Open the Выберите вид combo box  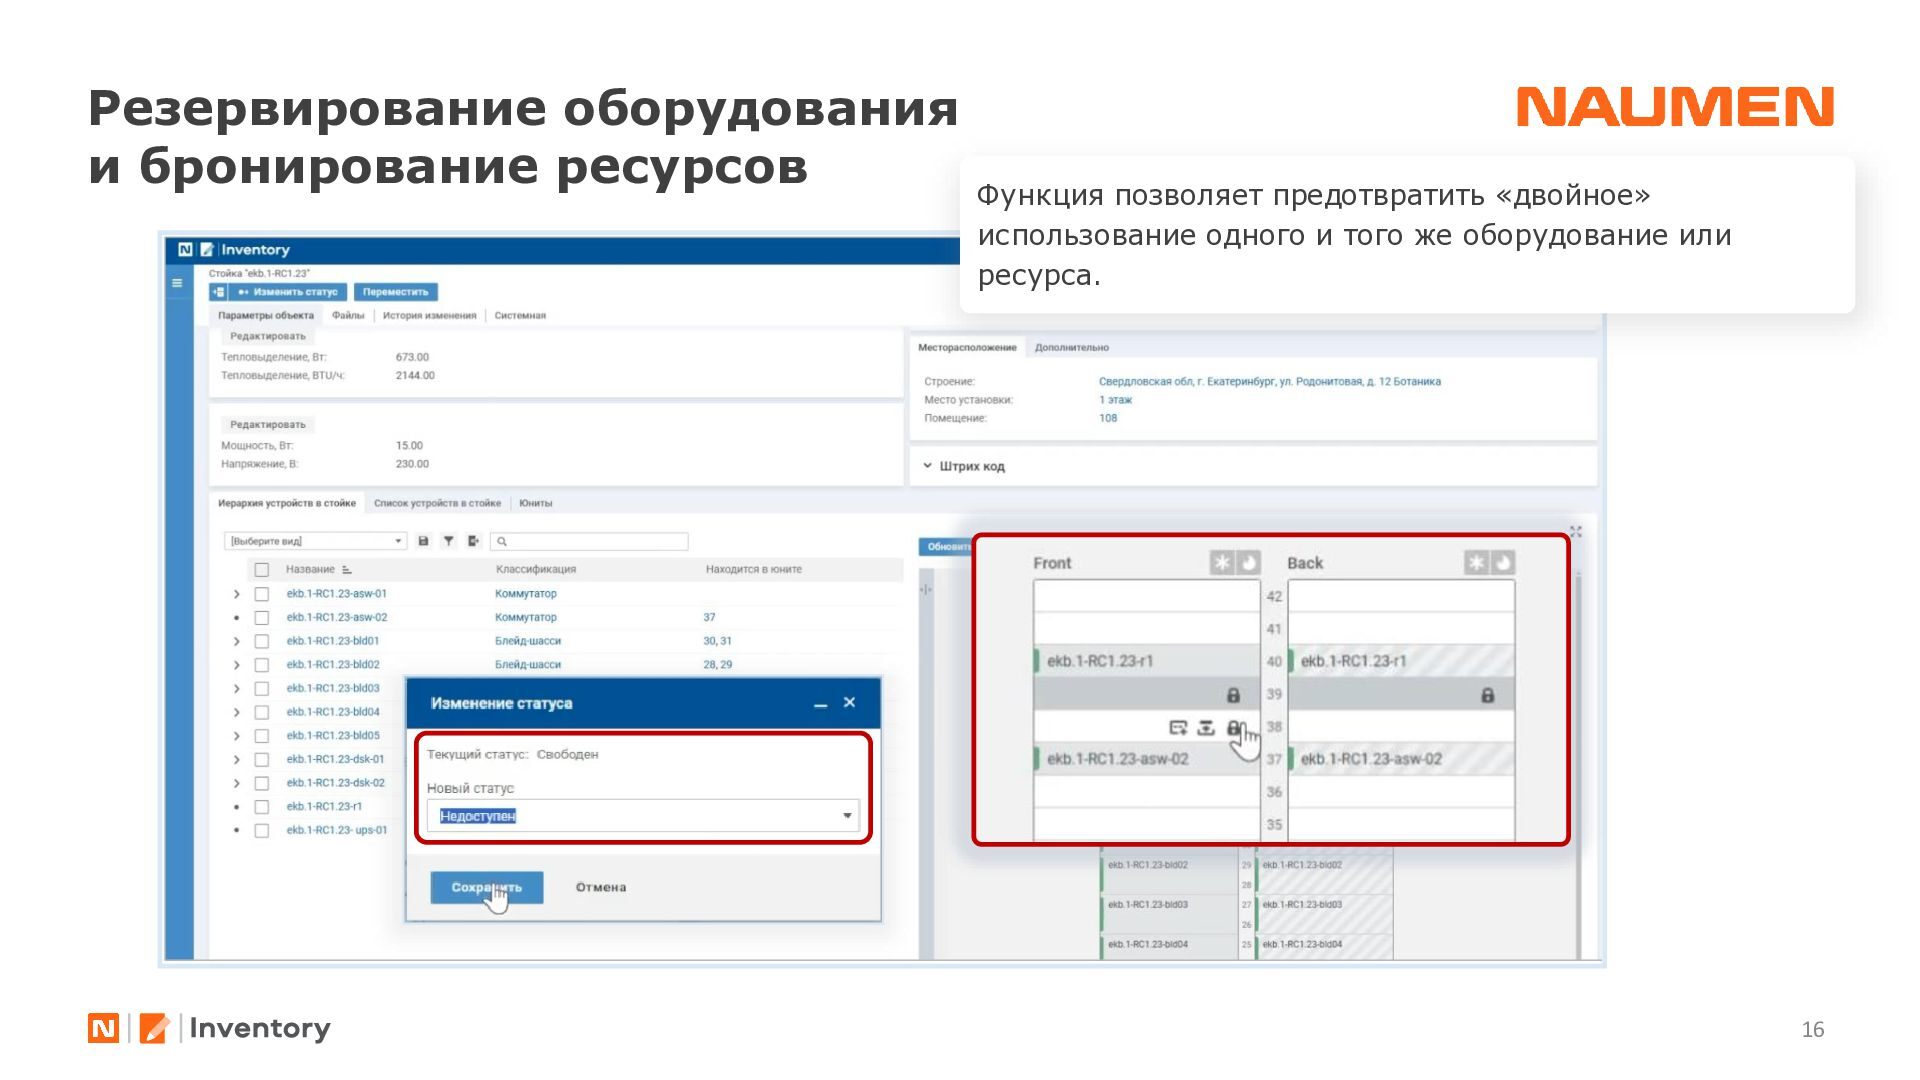tap(315, 541)
